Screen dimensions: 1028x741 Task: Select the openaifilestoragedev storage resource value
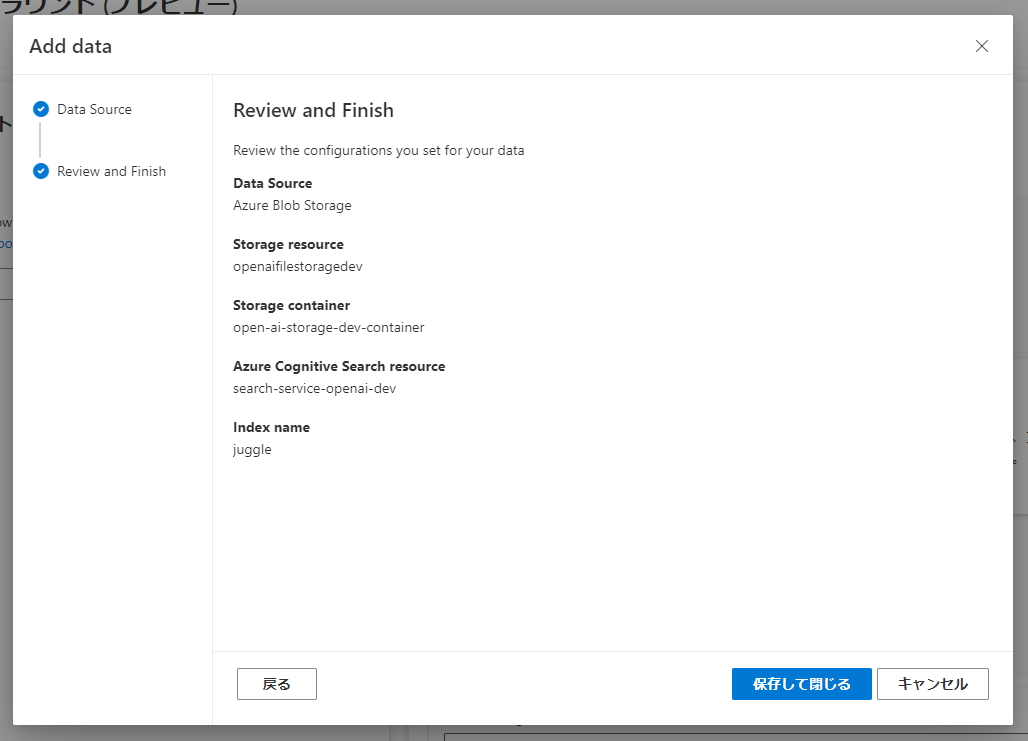click(x=298, y=266)
